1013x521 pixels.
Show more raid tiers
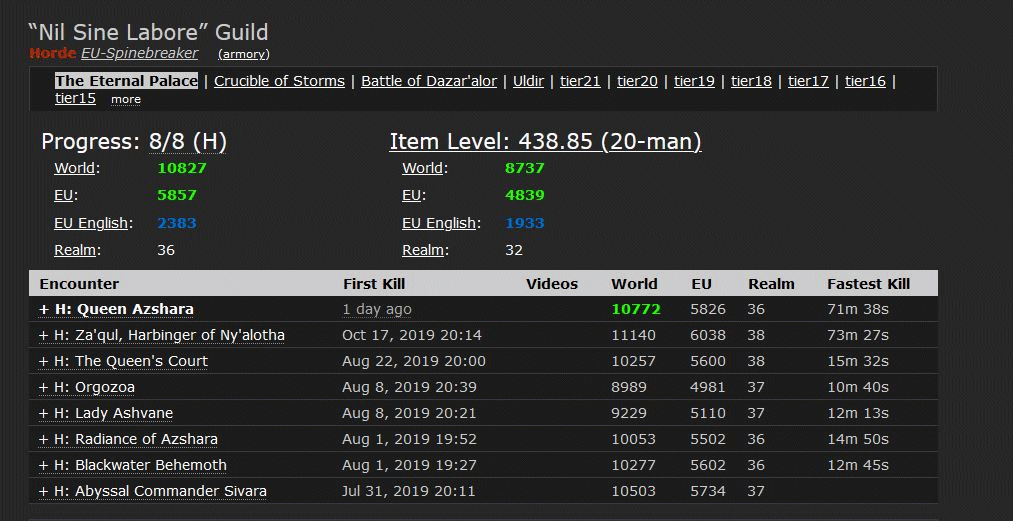(126, 99)
